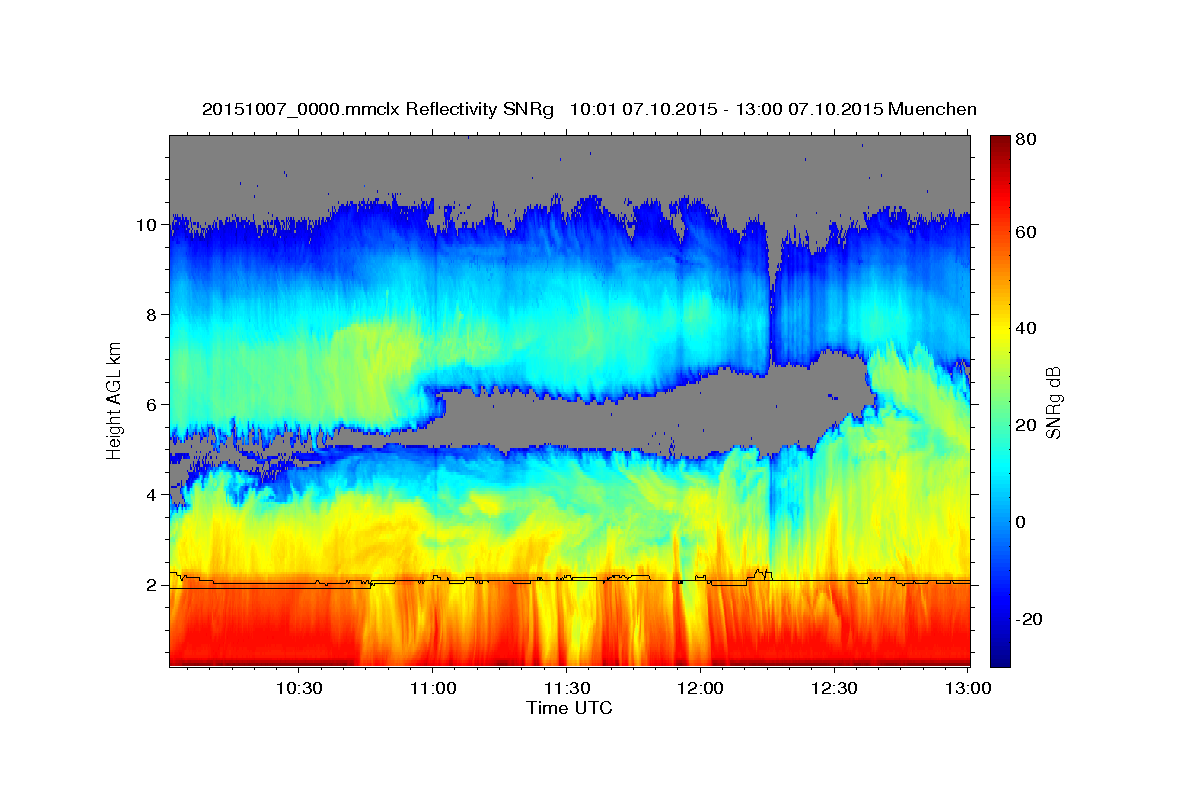Viewport: 1200px width, 800px height.
Task: Click the colorbar value 60
Action: 1028,232
